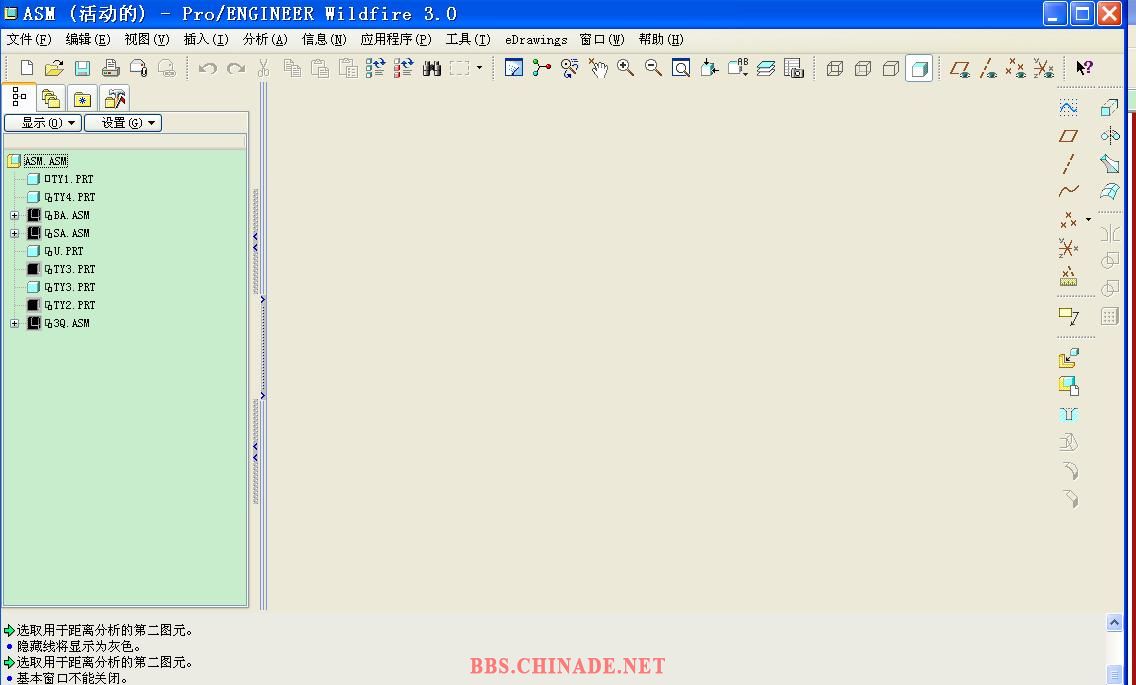The image size is (1136, 685).
Task: Click the assemble component icon
Action: [1069, 358]
